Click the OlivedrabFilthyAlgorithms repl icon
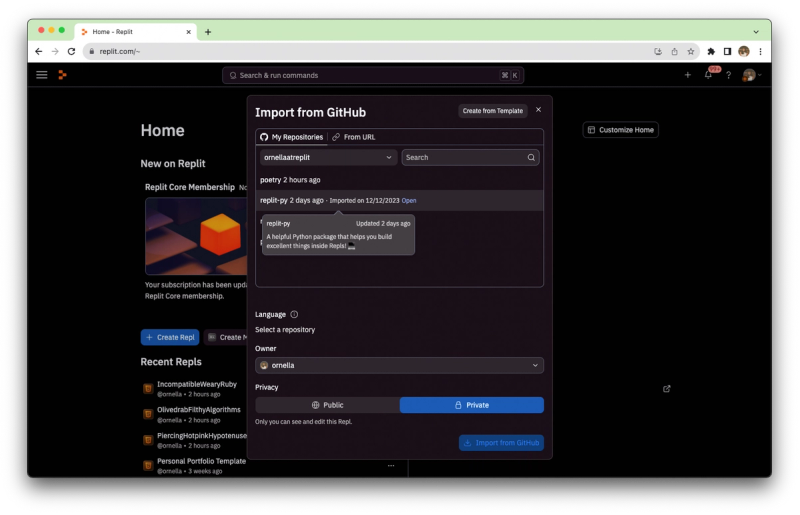 tap(148, 414)
